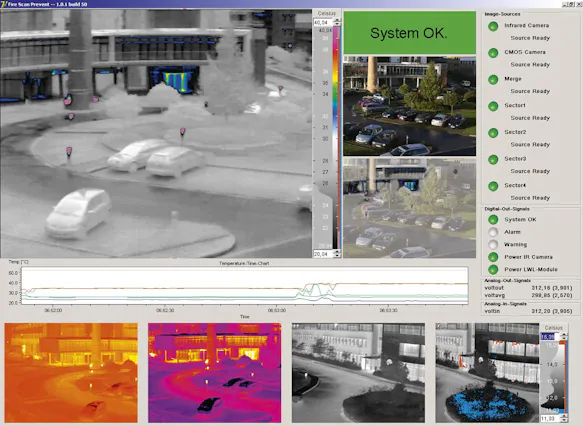Select the grayscale roundabout thermal thumbnail

point(358,373)
